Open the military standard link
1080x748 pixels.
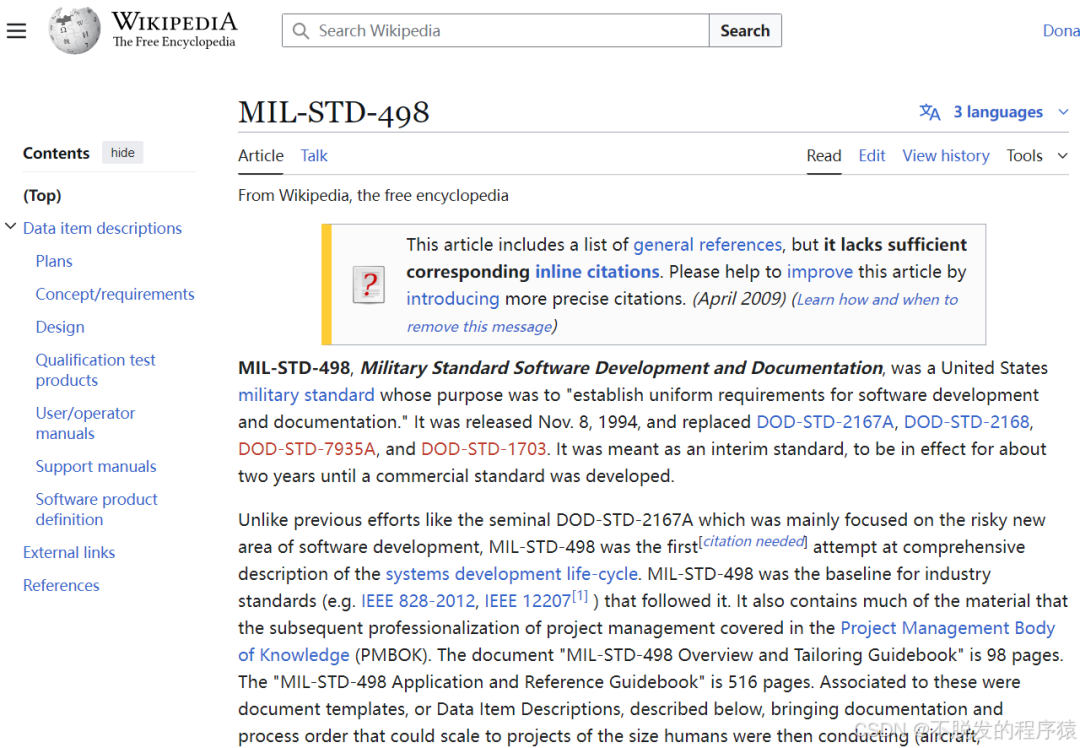pos(307,395)
